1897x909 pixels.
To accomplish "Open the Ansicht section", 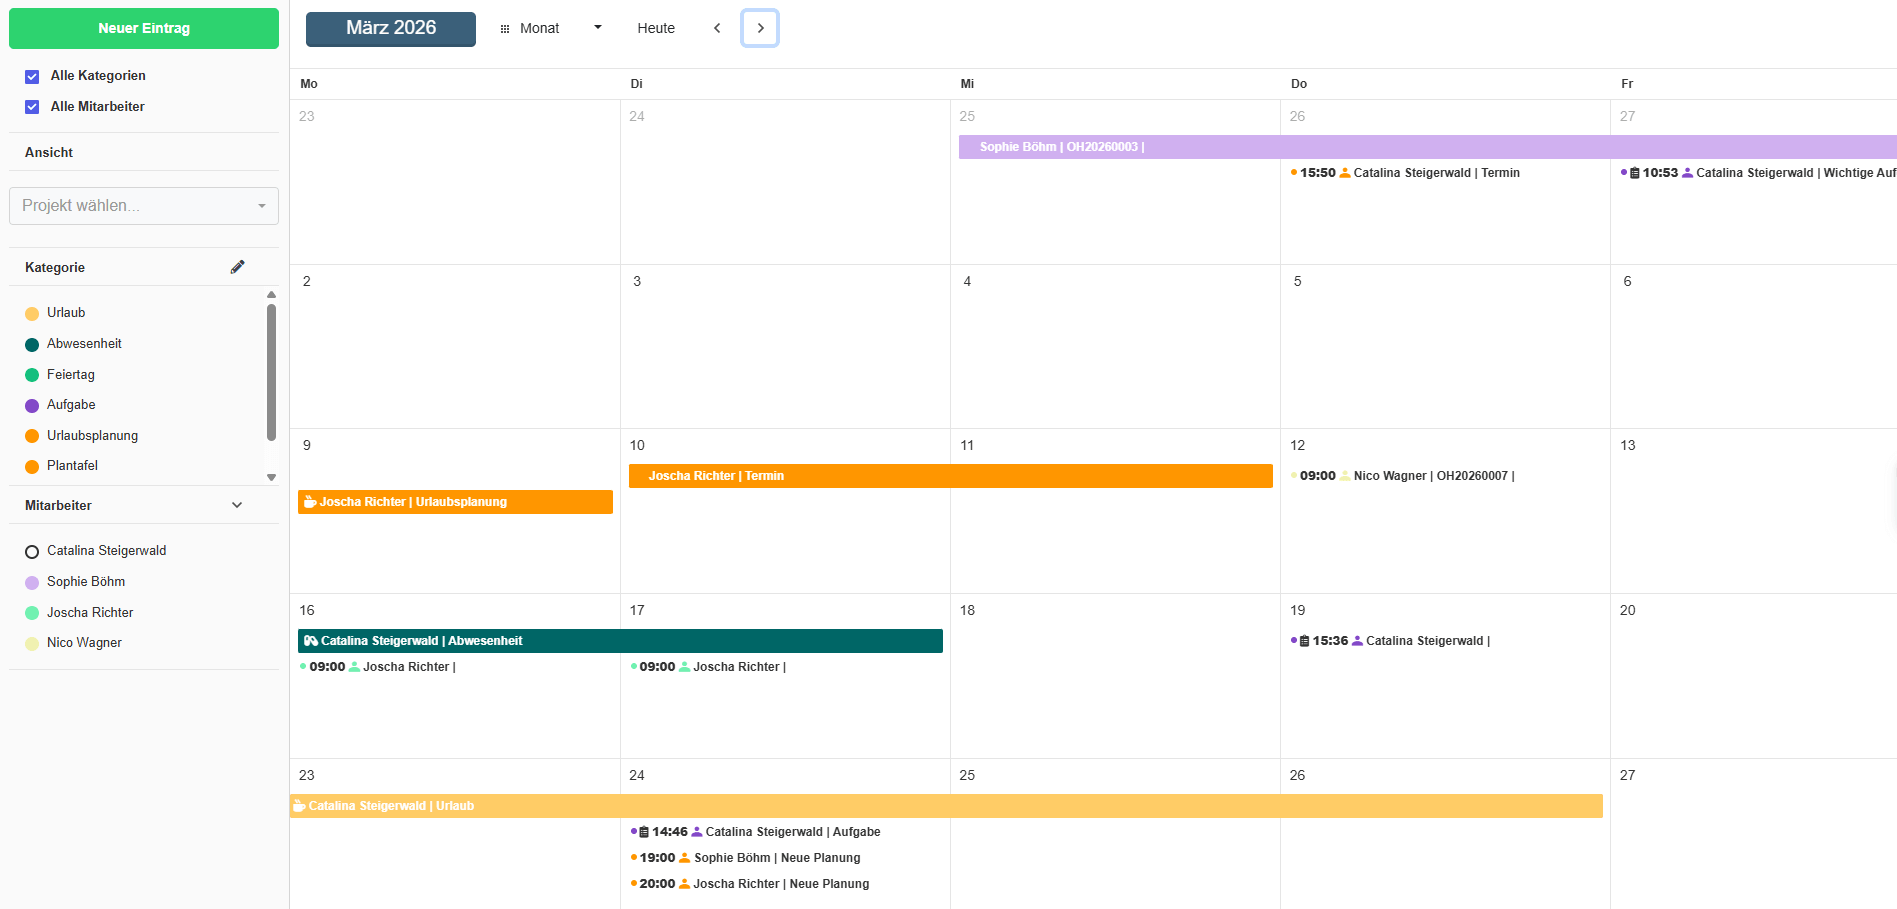I will [x=49, y=152].
